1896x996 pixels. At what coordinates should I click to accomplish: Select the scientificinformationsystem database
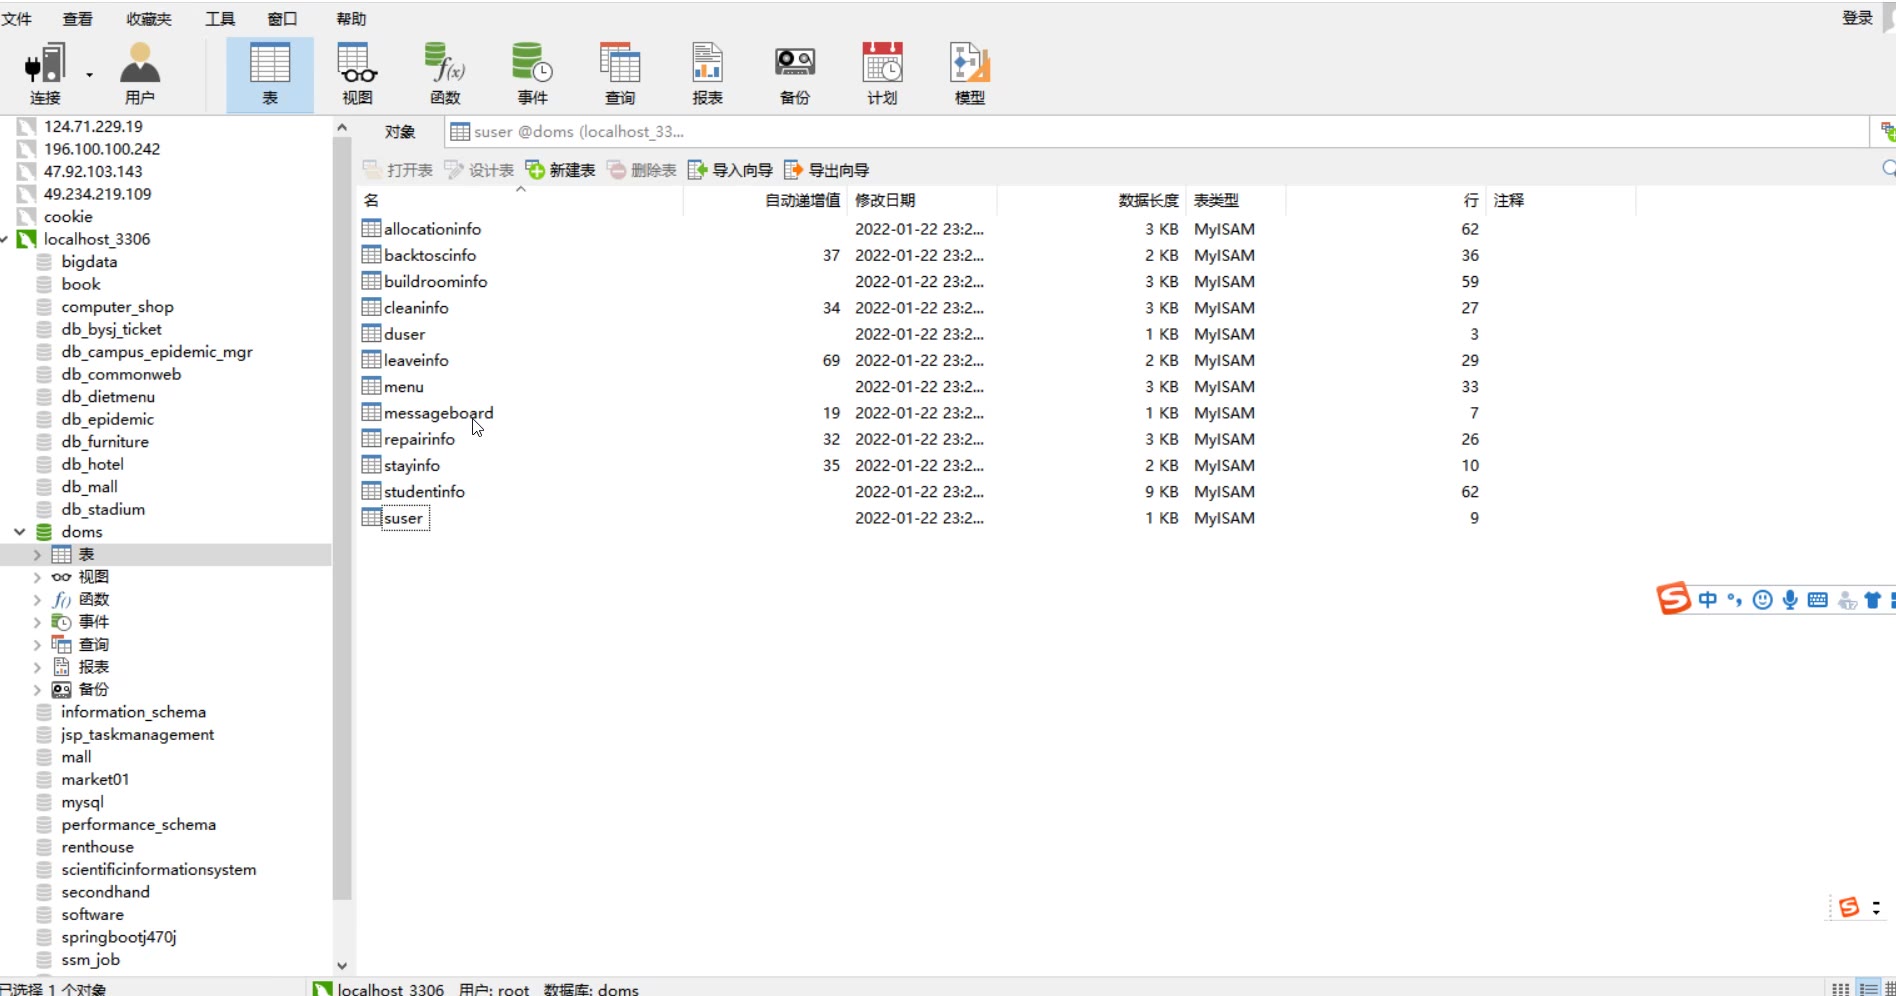click(158, 870)
